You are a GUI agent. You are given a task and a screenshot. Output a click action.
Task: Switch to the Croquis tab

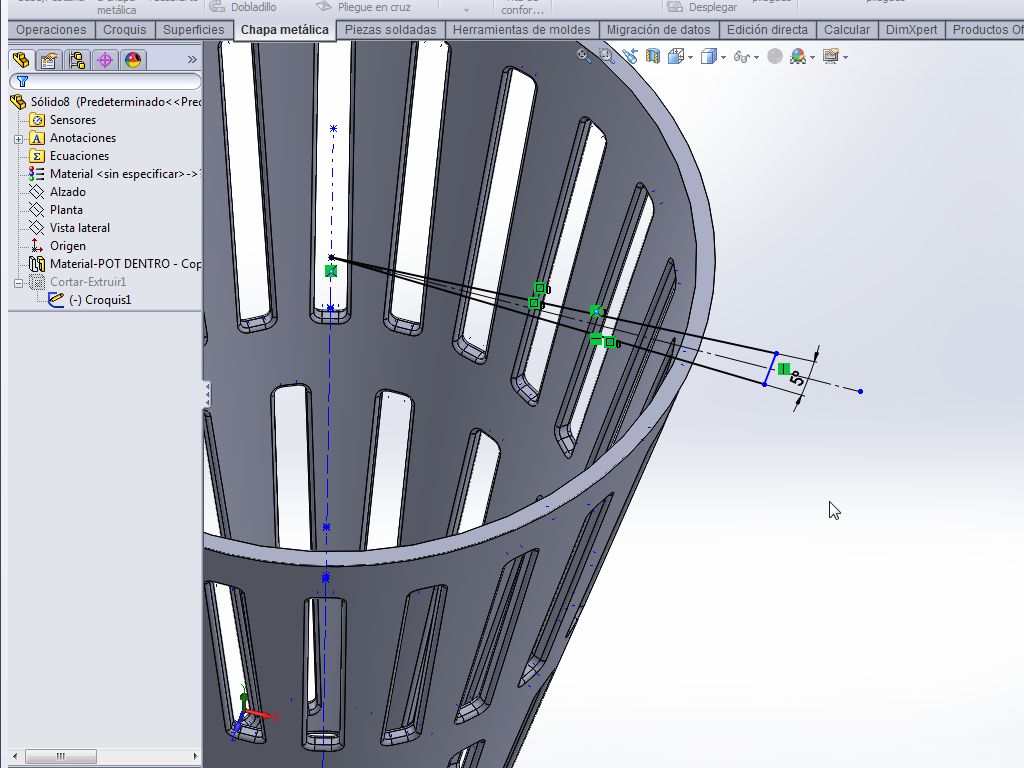125,30
